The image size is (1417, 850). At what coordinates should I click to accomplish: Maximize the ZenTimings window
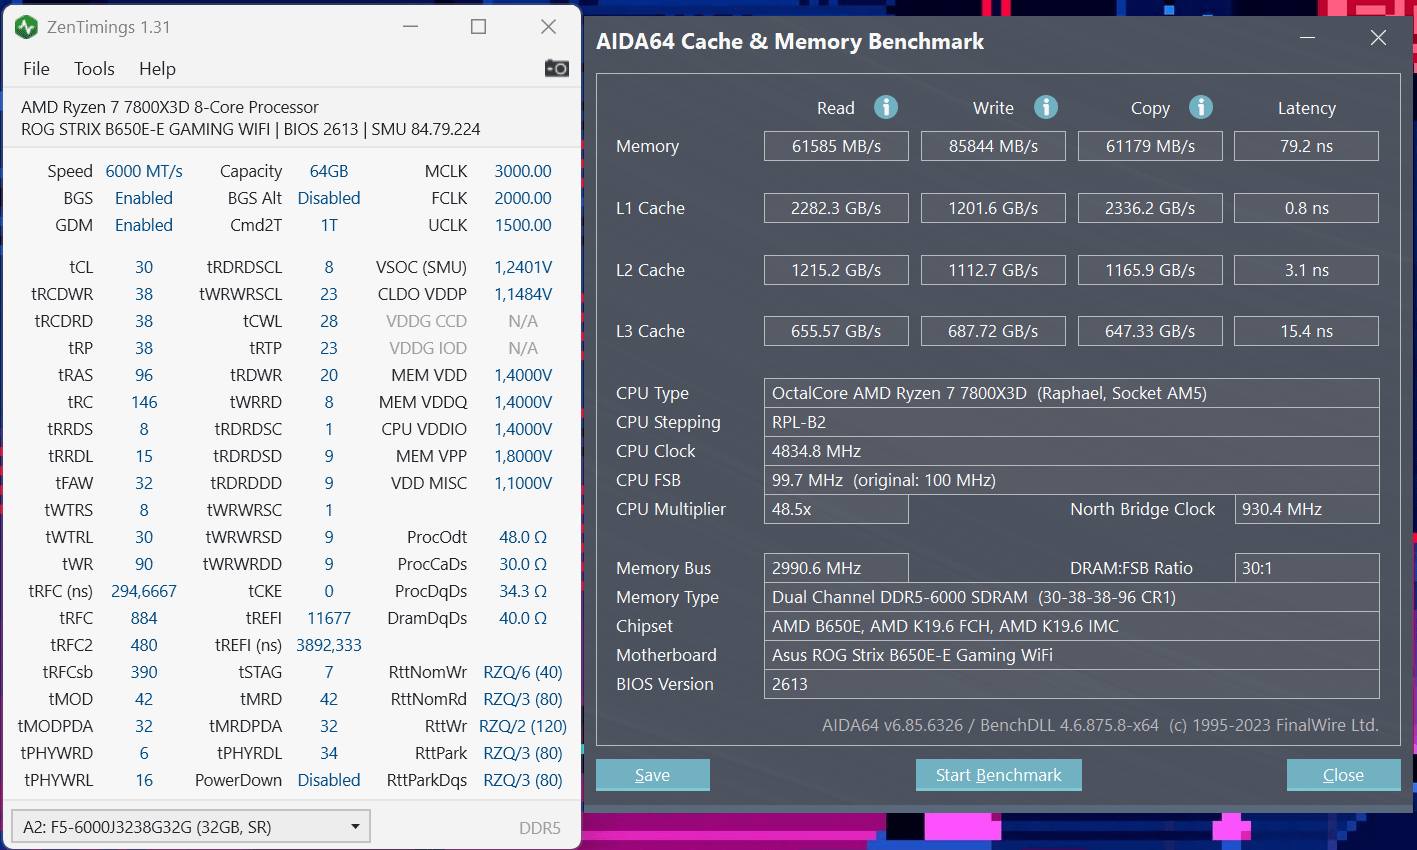(479, 27)
